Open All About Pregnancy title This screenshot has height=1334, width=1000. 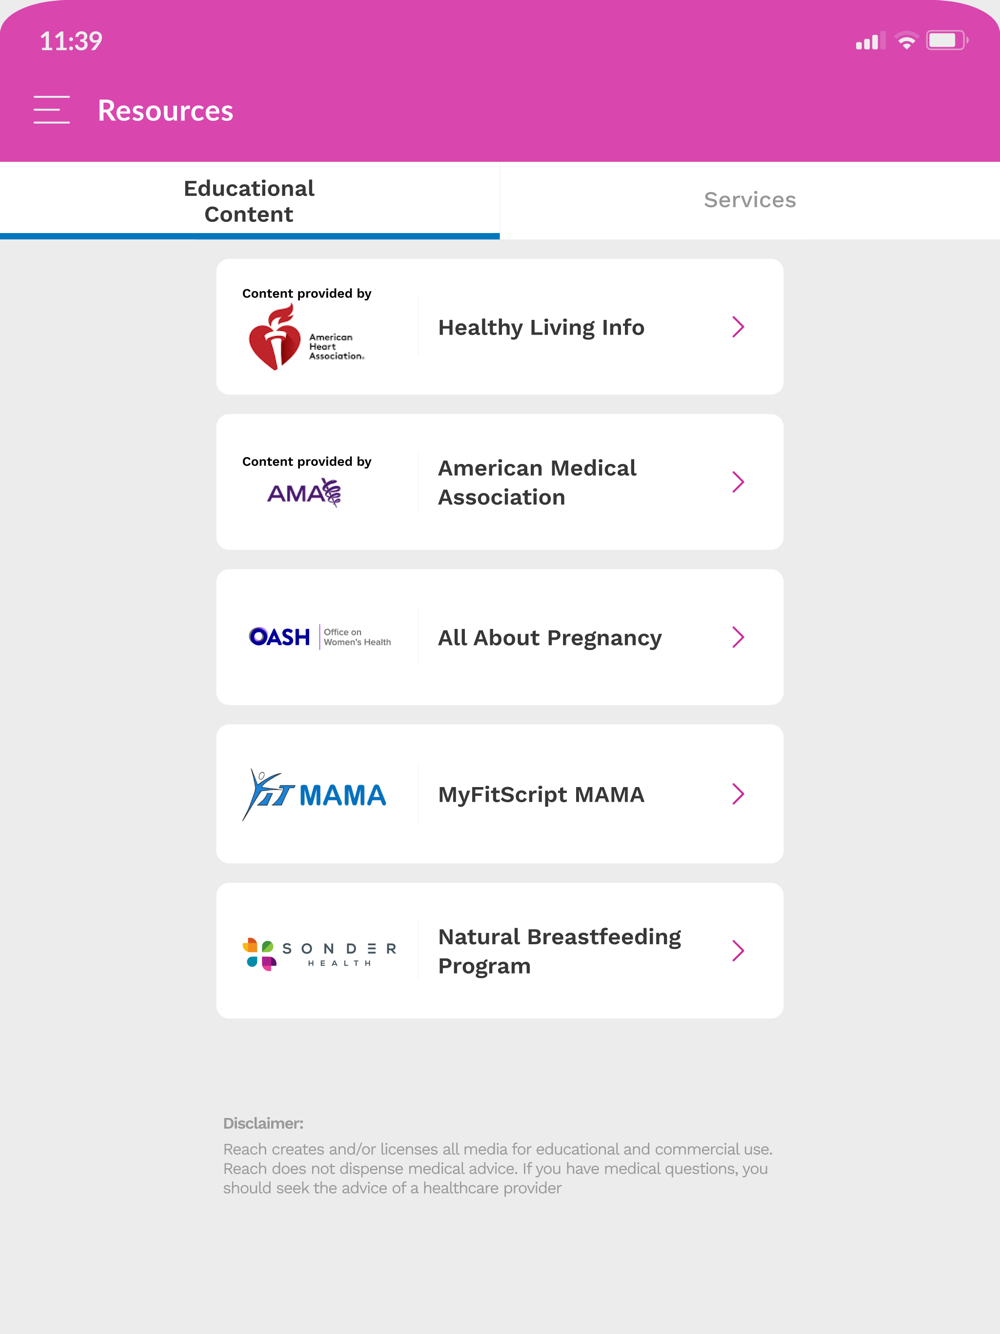coord(550,638)
